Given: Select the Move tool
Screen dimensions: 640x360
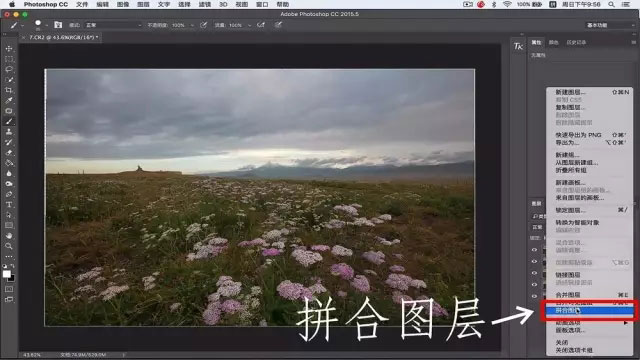Looking at the screenshot, I should pyautogui.click(x=9, y=49).
